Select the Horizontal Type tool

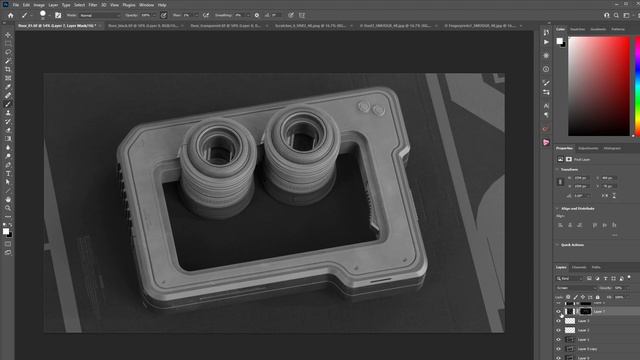(8, 173)
